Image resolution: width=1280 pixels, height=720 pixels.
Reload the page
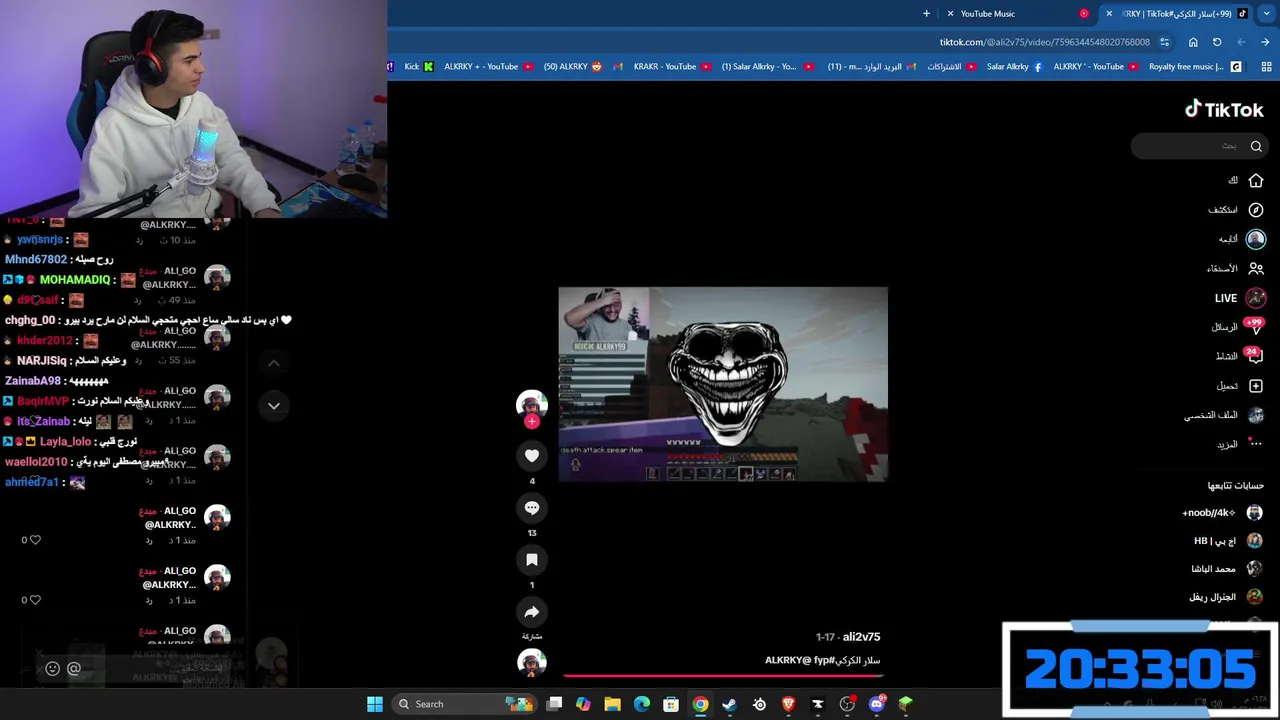tap(1217, 42)
